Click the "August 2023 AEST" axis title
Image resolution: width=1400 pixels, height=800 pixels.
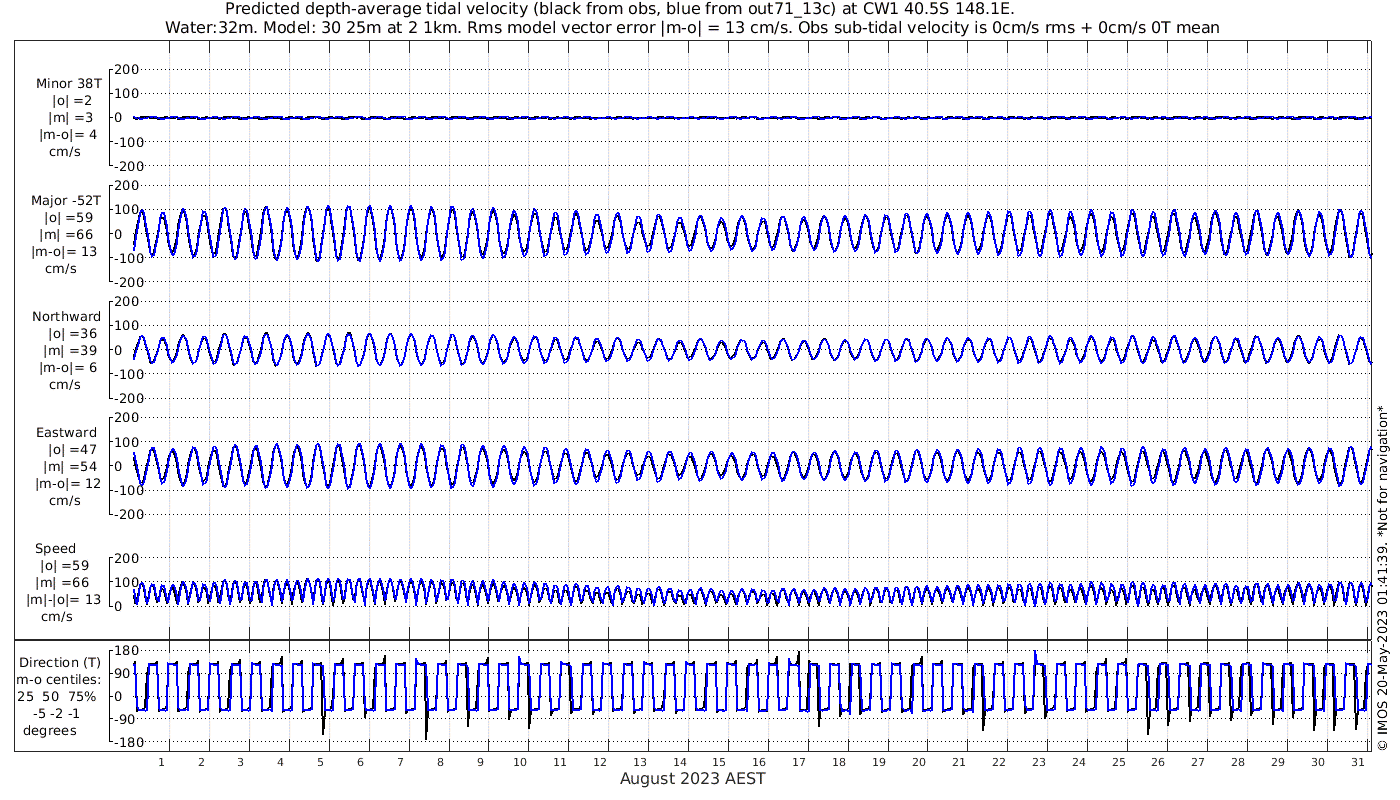tap(692, 779)
